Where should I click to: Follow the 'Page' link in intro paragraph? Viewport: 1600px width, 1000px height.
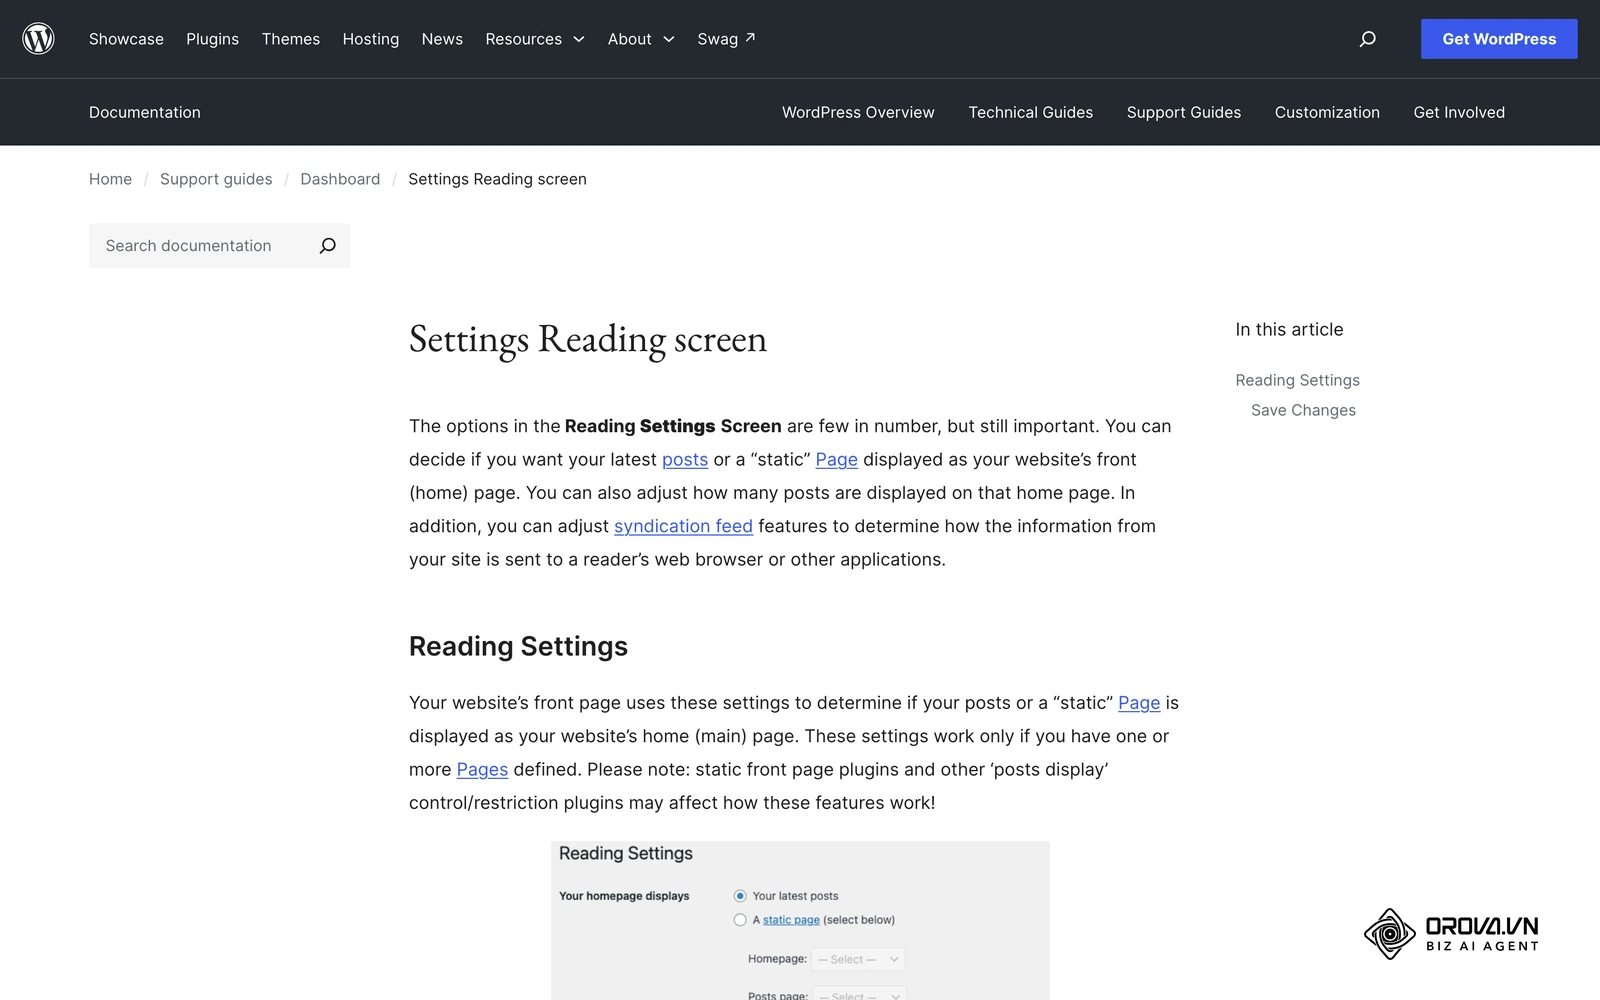(x=837, y=459)
